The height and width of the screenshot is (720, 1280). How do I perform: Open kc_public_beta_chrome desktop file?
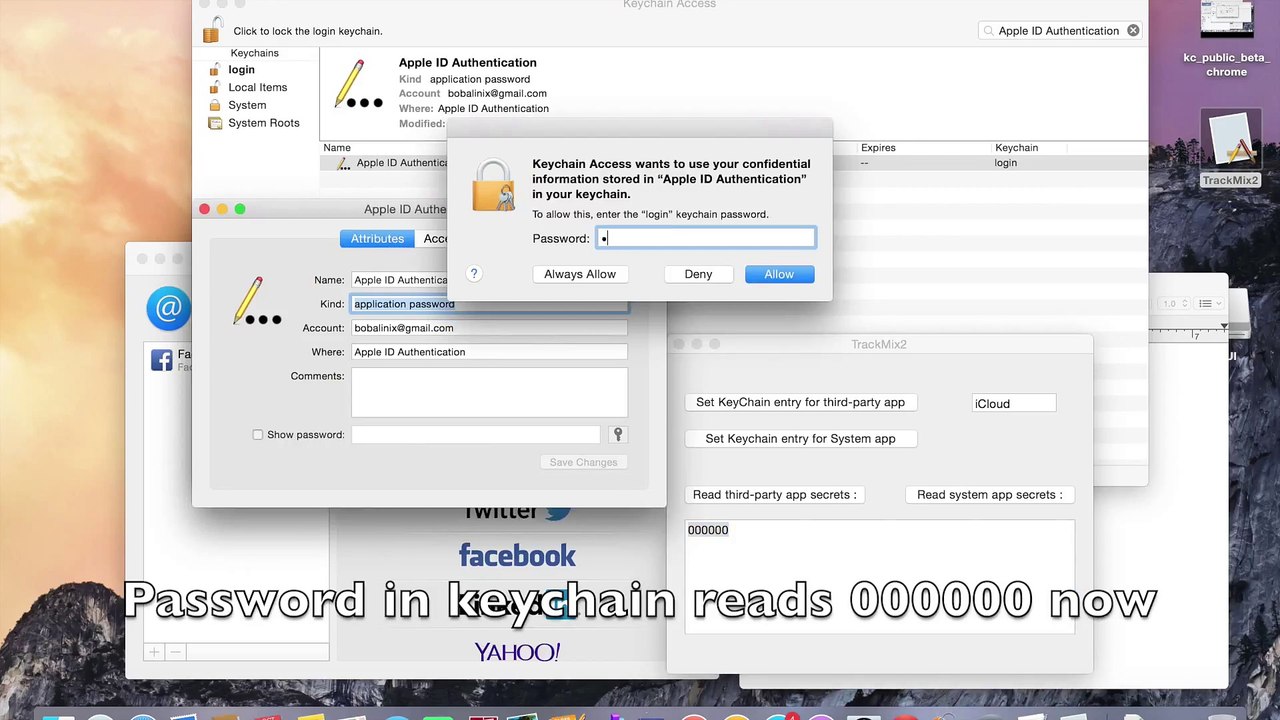tap(1226, 40)
